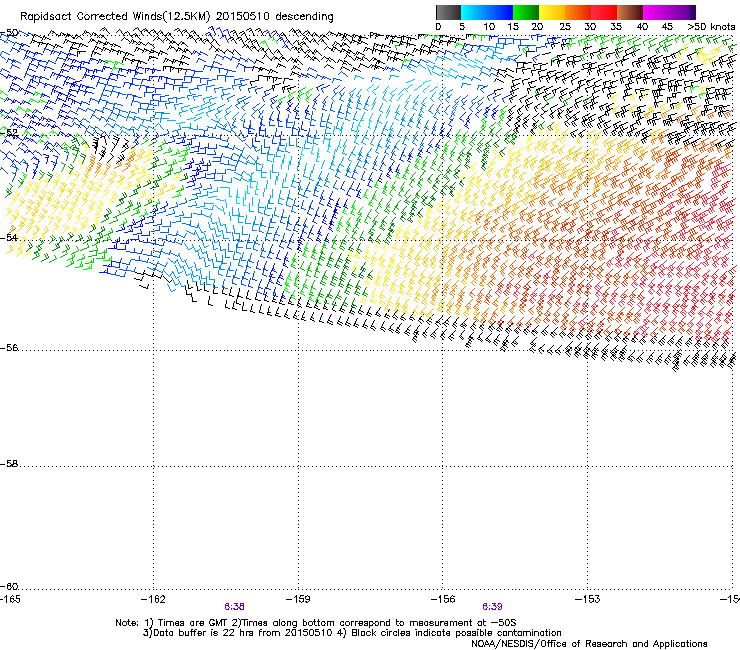Click the gray 0-5 knots color bar segment
This screenshot has height=650, width=740.
pos(448,12)
